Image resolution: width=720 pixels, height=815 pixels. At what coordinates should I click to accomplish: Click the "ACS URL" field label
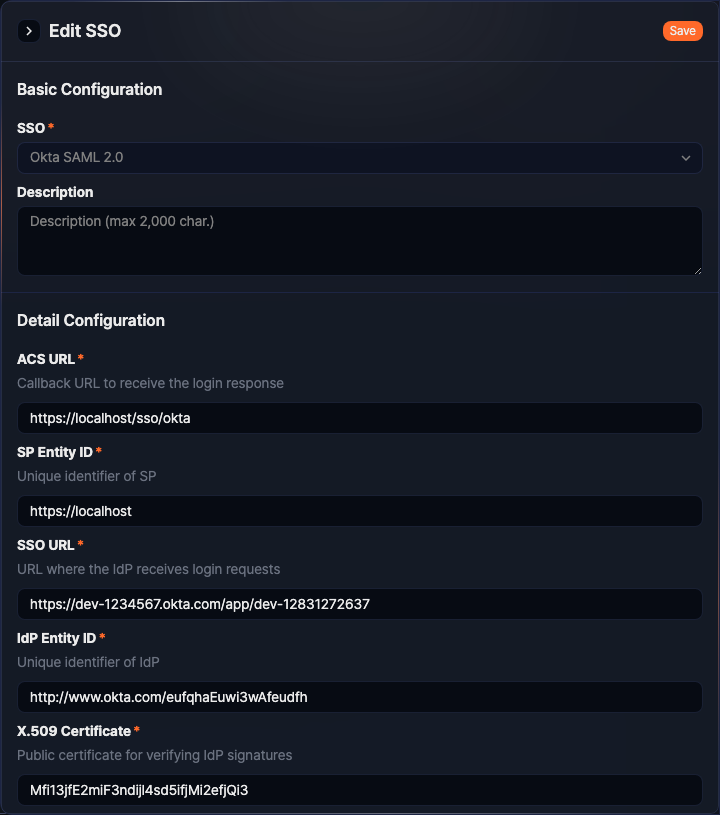[x=46, y=359]
